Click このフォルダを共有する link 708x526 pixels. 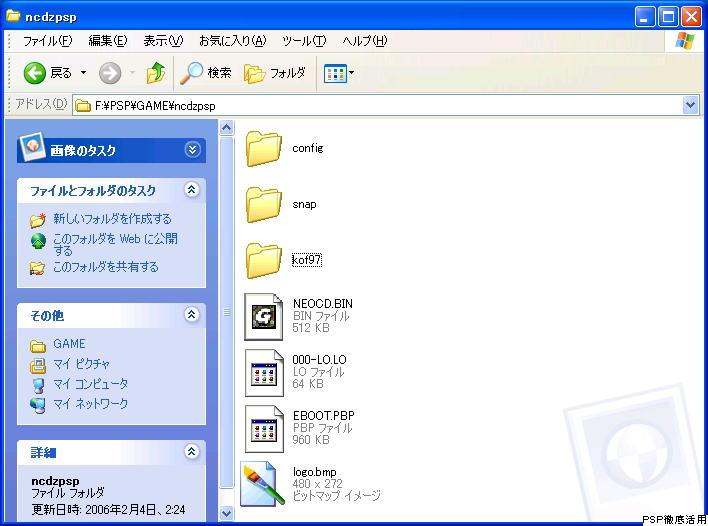coord(106,267)
